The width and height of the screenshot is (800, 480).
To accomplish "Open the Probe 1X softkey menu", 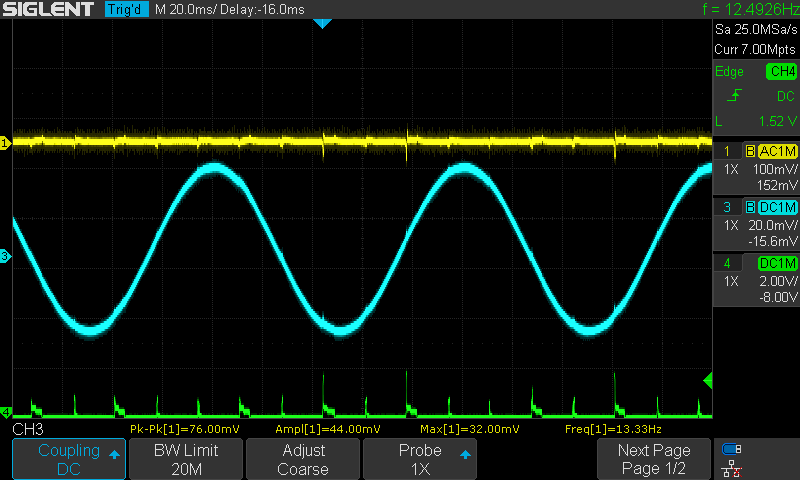I will 420,459.
